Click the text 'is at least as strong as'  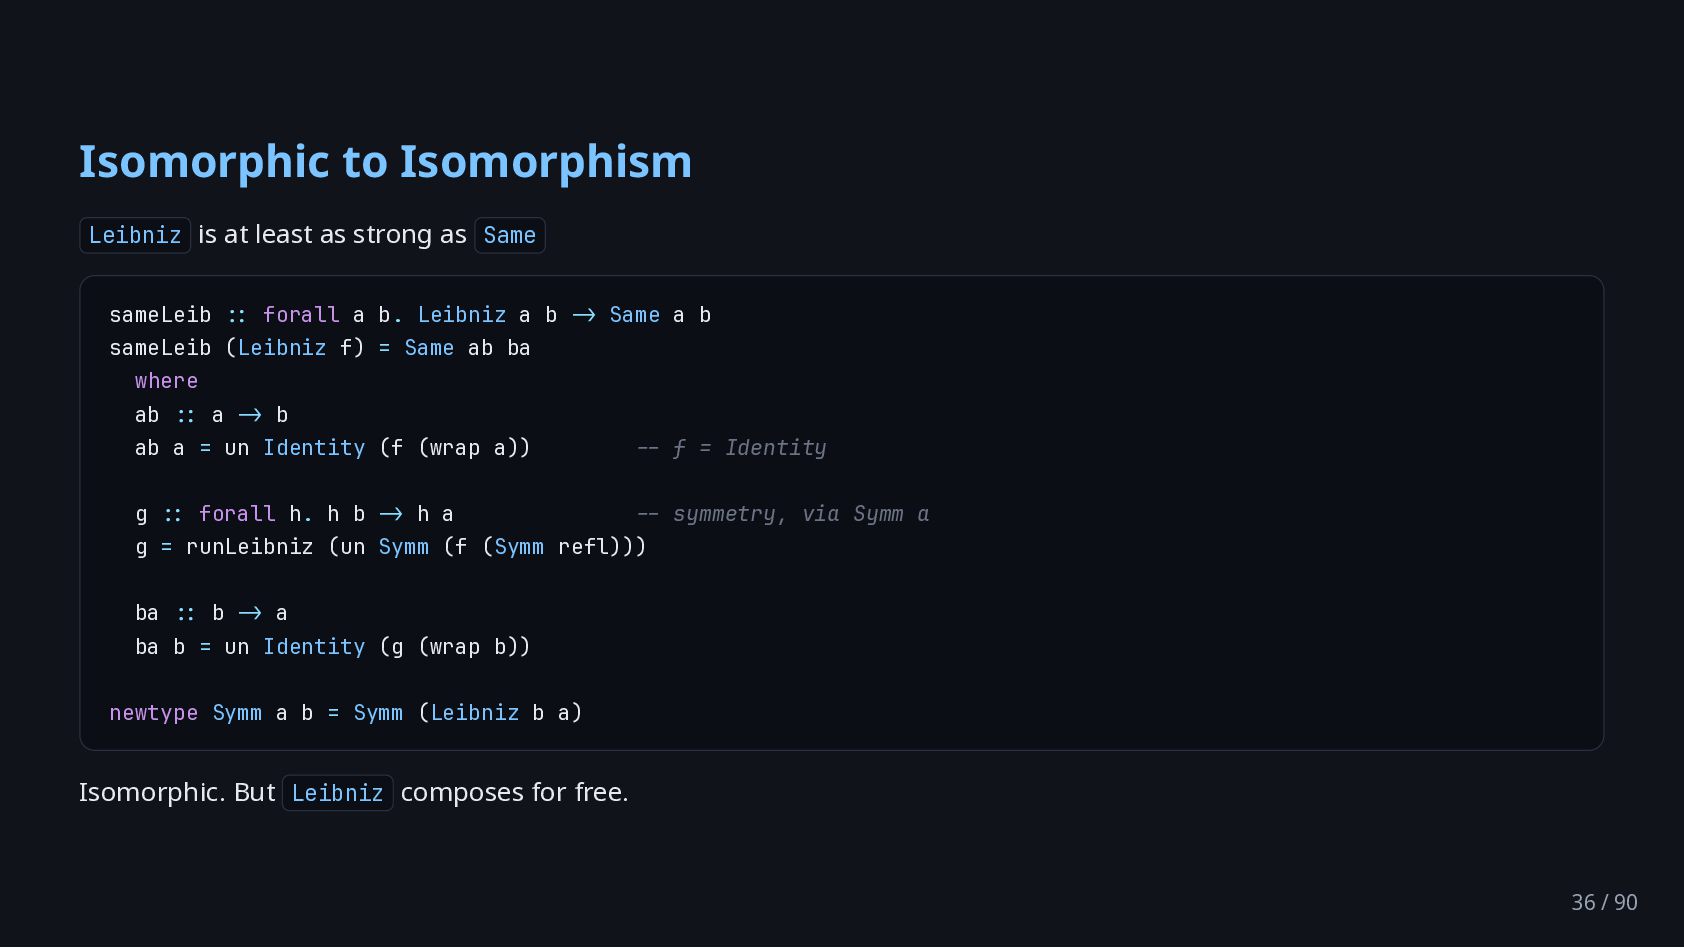point(332,235)
